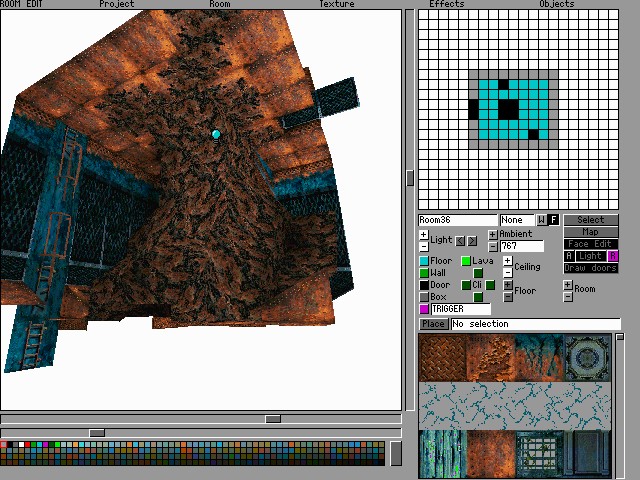
Task: Click the cyan Floor color square
Action: pyautogui.click(x=424, y=261)
